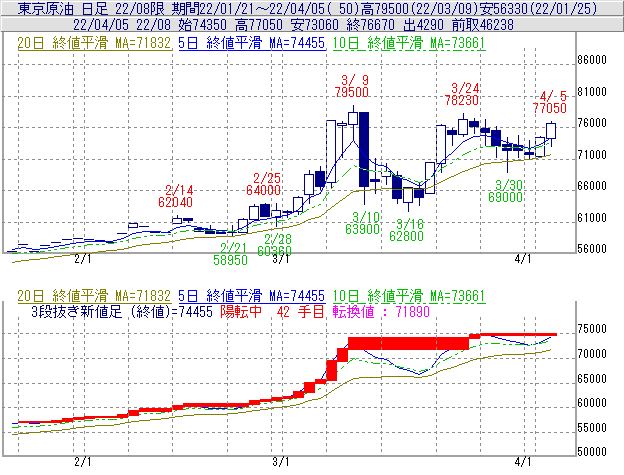
Task: Click the 始74350 opening price
Action: point(203,25)
